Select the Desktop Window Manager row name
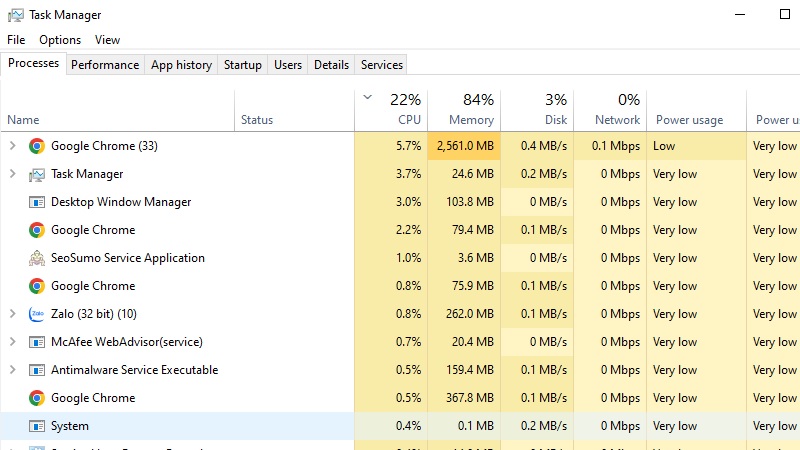800x450 pixels. point(121,202)
